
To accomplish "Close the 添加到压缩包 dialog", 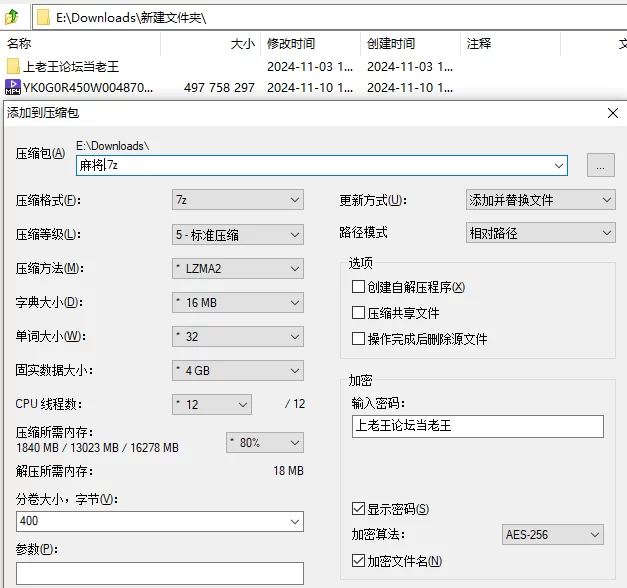I will click(613, 113).
